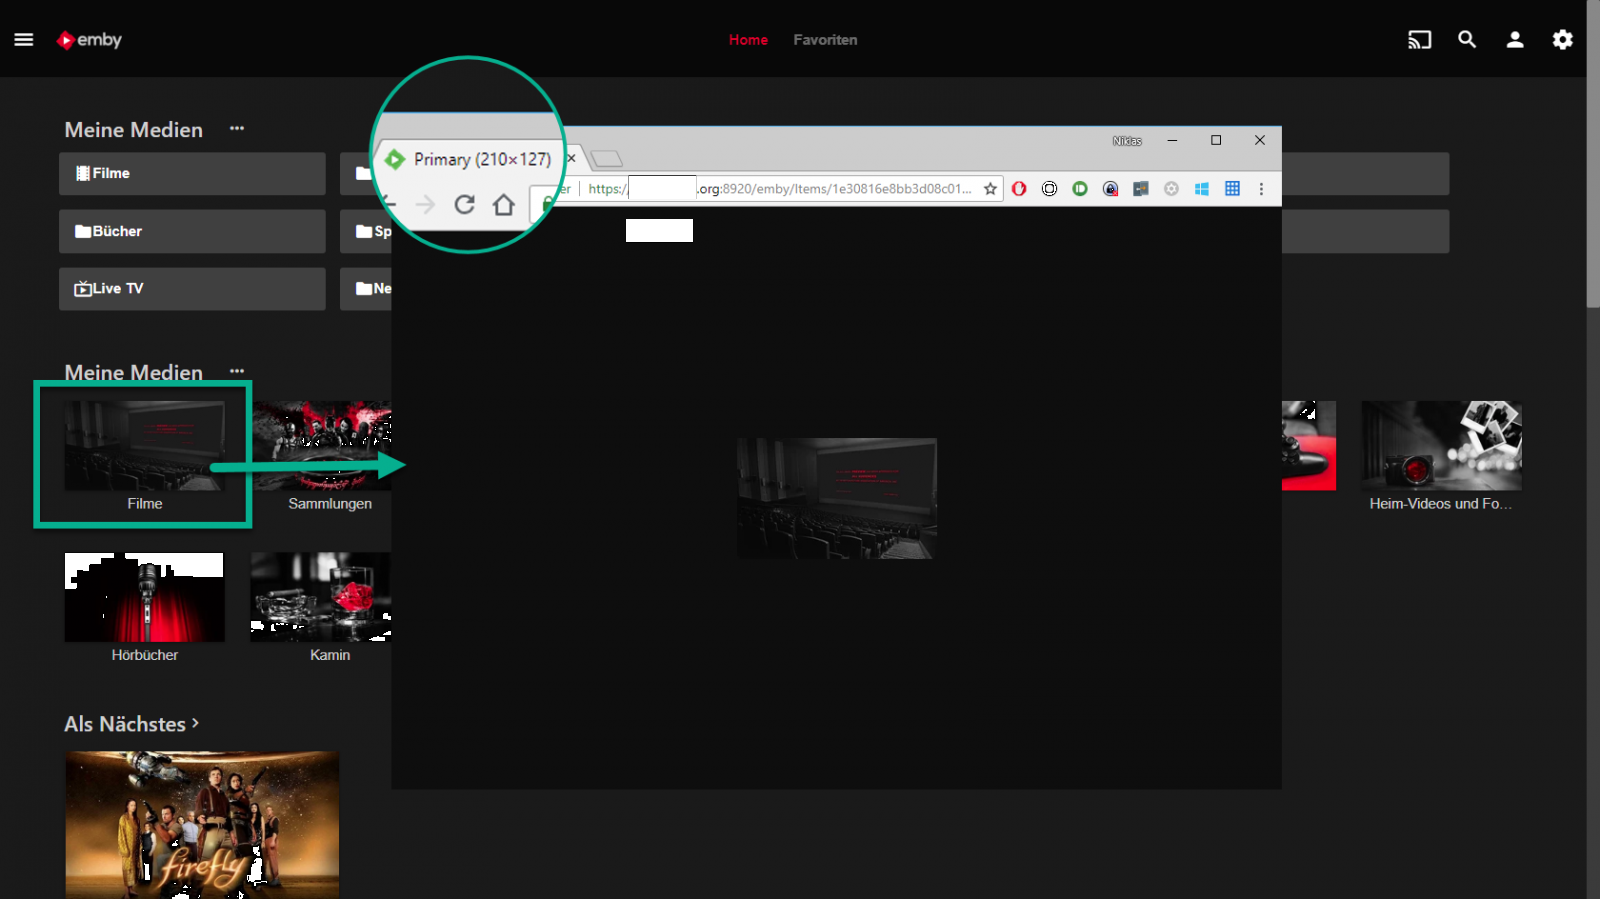
Task: Switch to the Favoriten tab
Action: pyautogui.click(x=825, y=40)
